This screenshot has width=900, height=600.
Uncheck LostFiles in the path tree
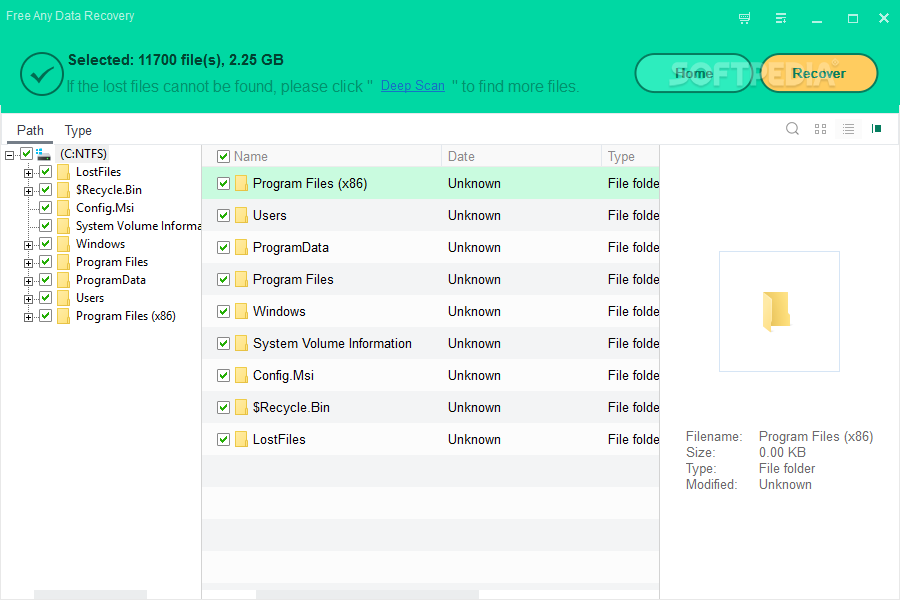click(x=45, y=172)
